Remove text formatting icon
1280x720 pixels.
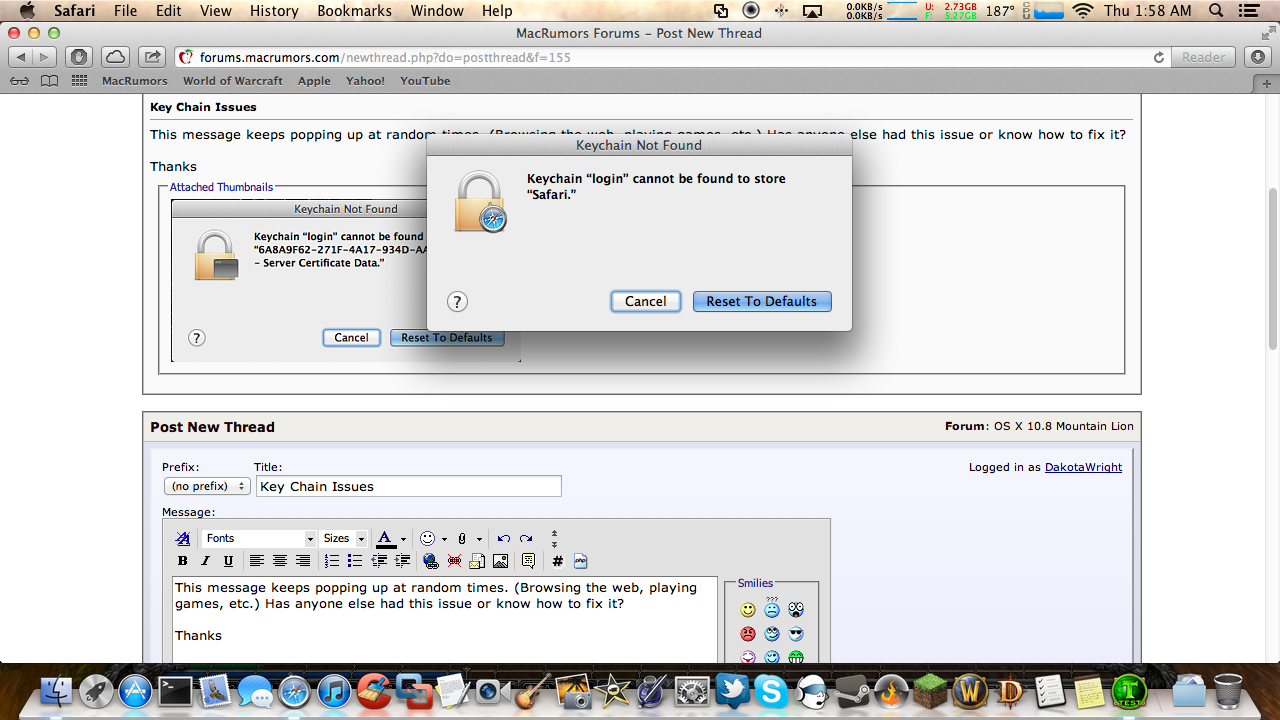182,538
